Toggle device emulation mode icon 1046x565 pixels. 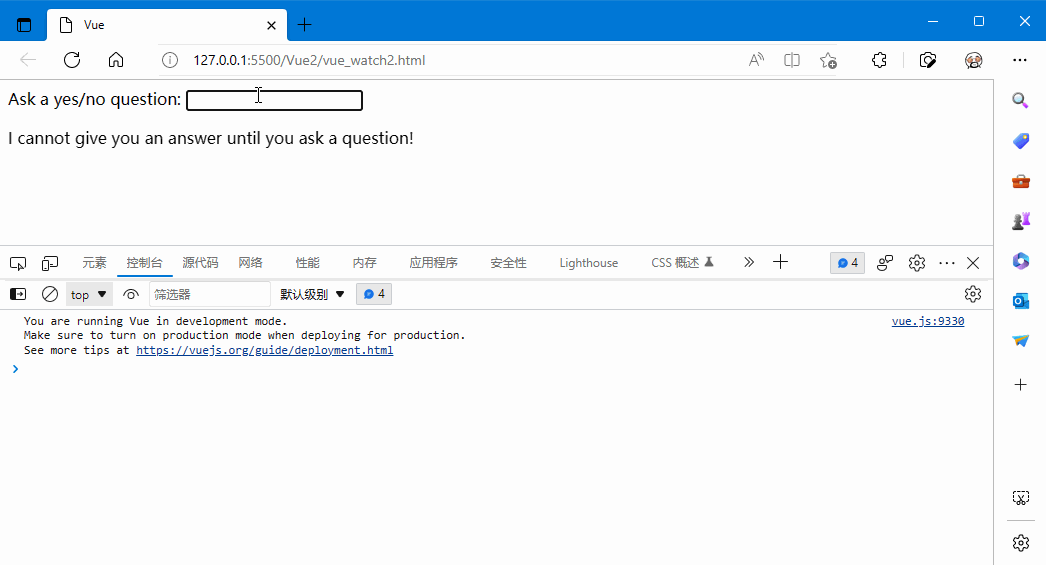point(50,263)
